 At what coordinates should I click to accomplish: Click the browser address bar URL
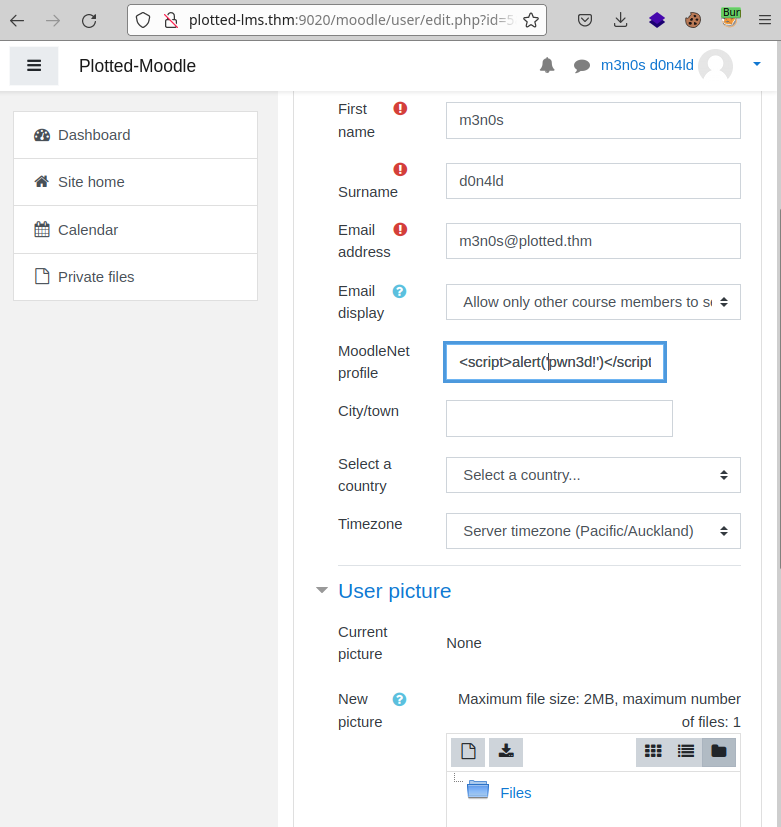(x=351, y=21)
